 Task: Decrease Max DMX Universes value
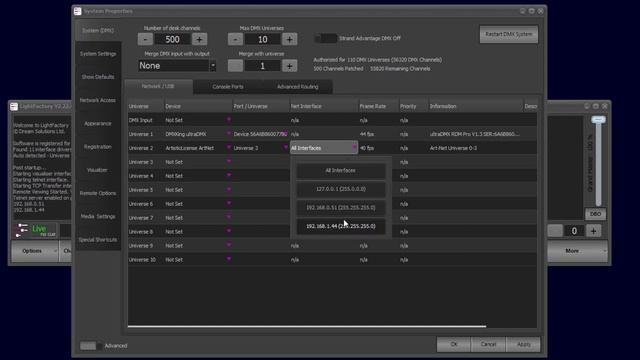(x=235, y=39)
